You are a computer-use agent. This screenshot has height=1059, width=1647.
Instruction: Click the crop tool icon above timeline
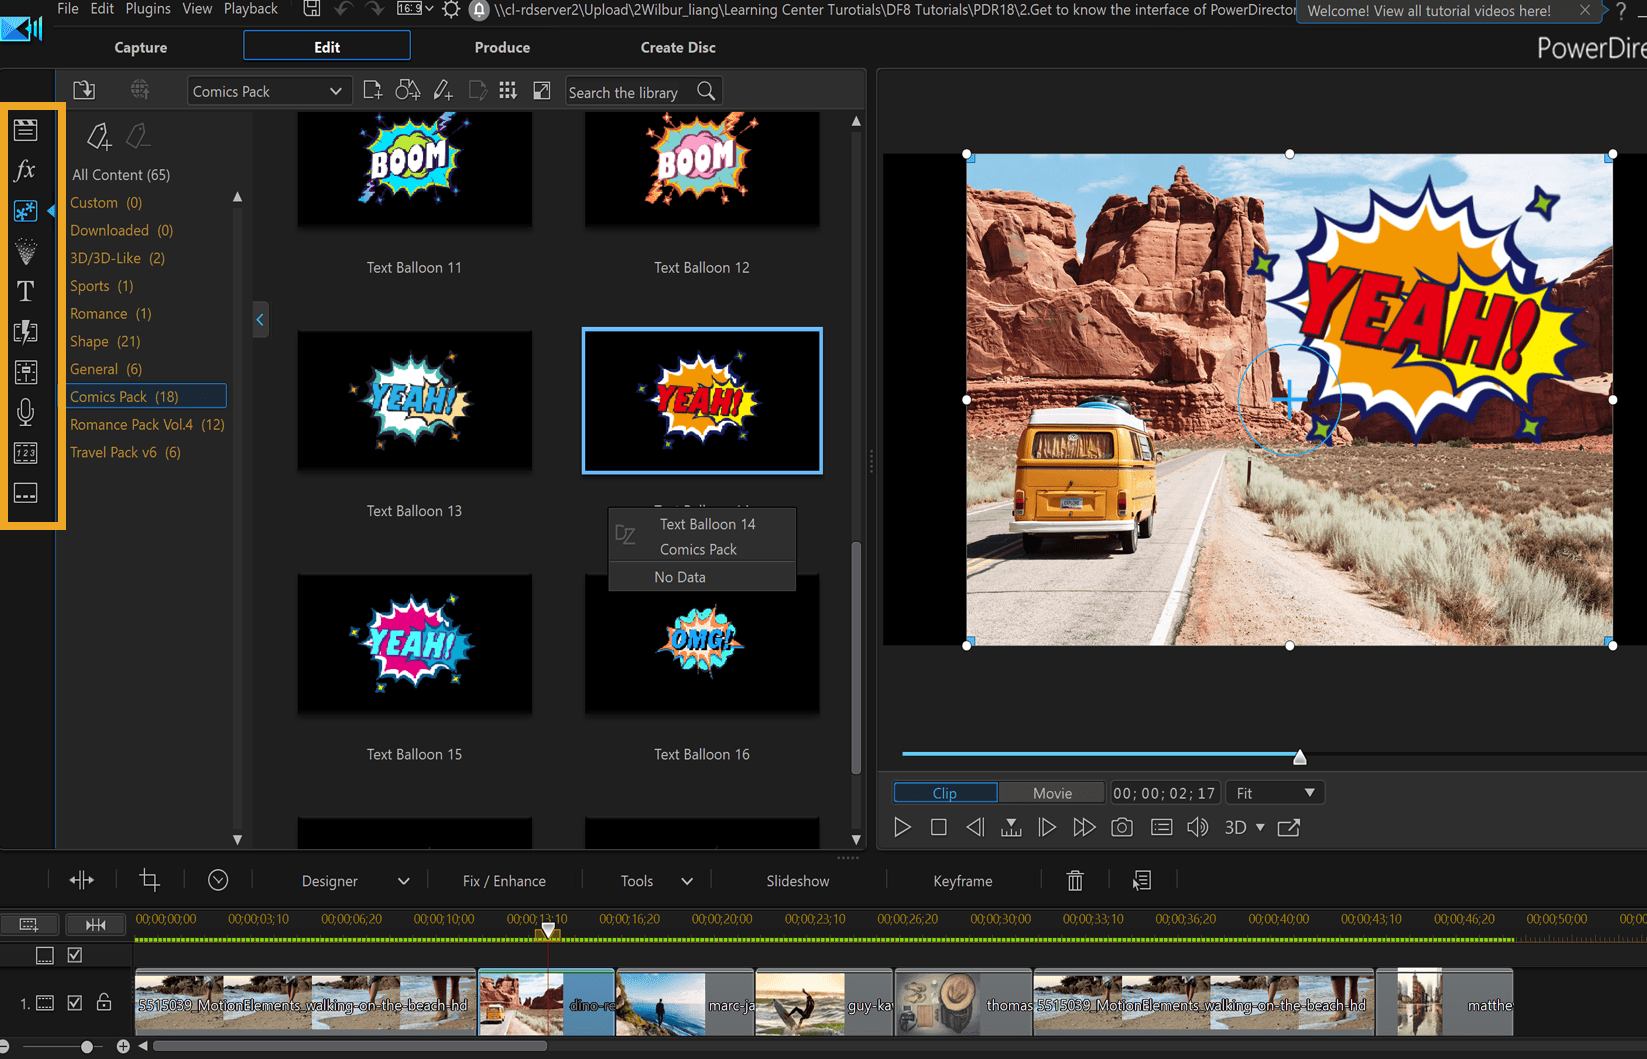click(x=149, y=880)
